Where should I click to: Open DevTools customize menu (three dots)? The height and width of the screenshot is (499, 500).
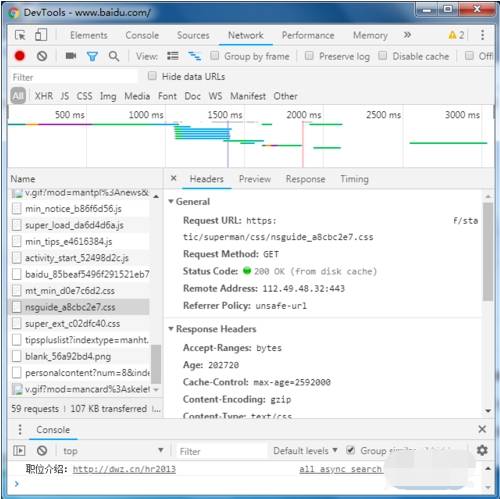point(482,35)
